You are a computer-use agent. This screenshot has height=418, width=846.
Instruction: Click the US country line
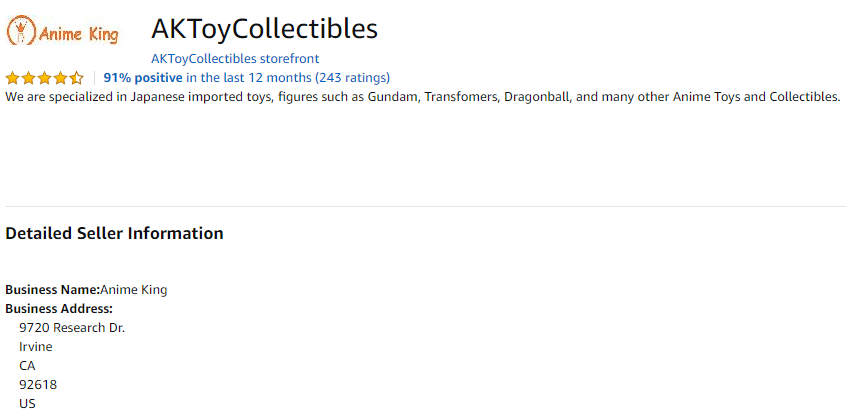[x=28, y=403]
